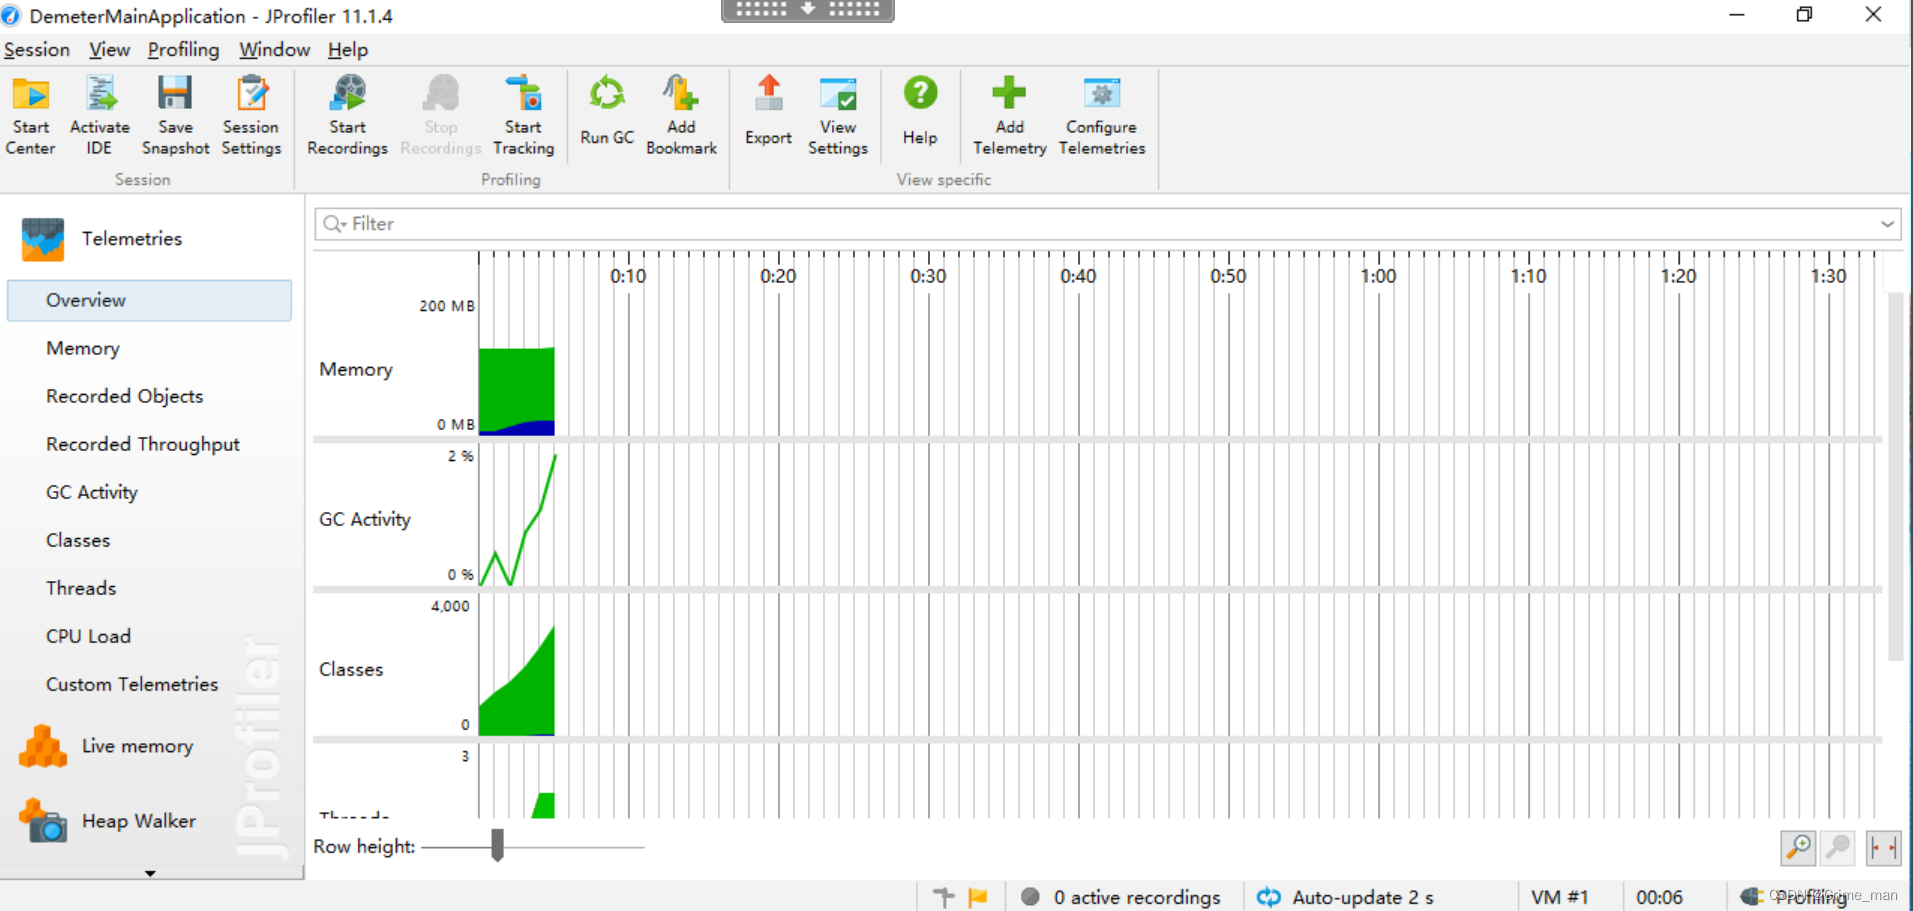Screen dimensions: 1913x911
Task: Open Session Settings
Action: (251, 115)
